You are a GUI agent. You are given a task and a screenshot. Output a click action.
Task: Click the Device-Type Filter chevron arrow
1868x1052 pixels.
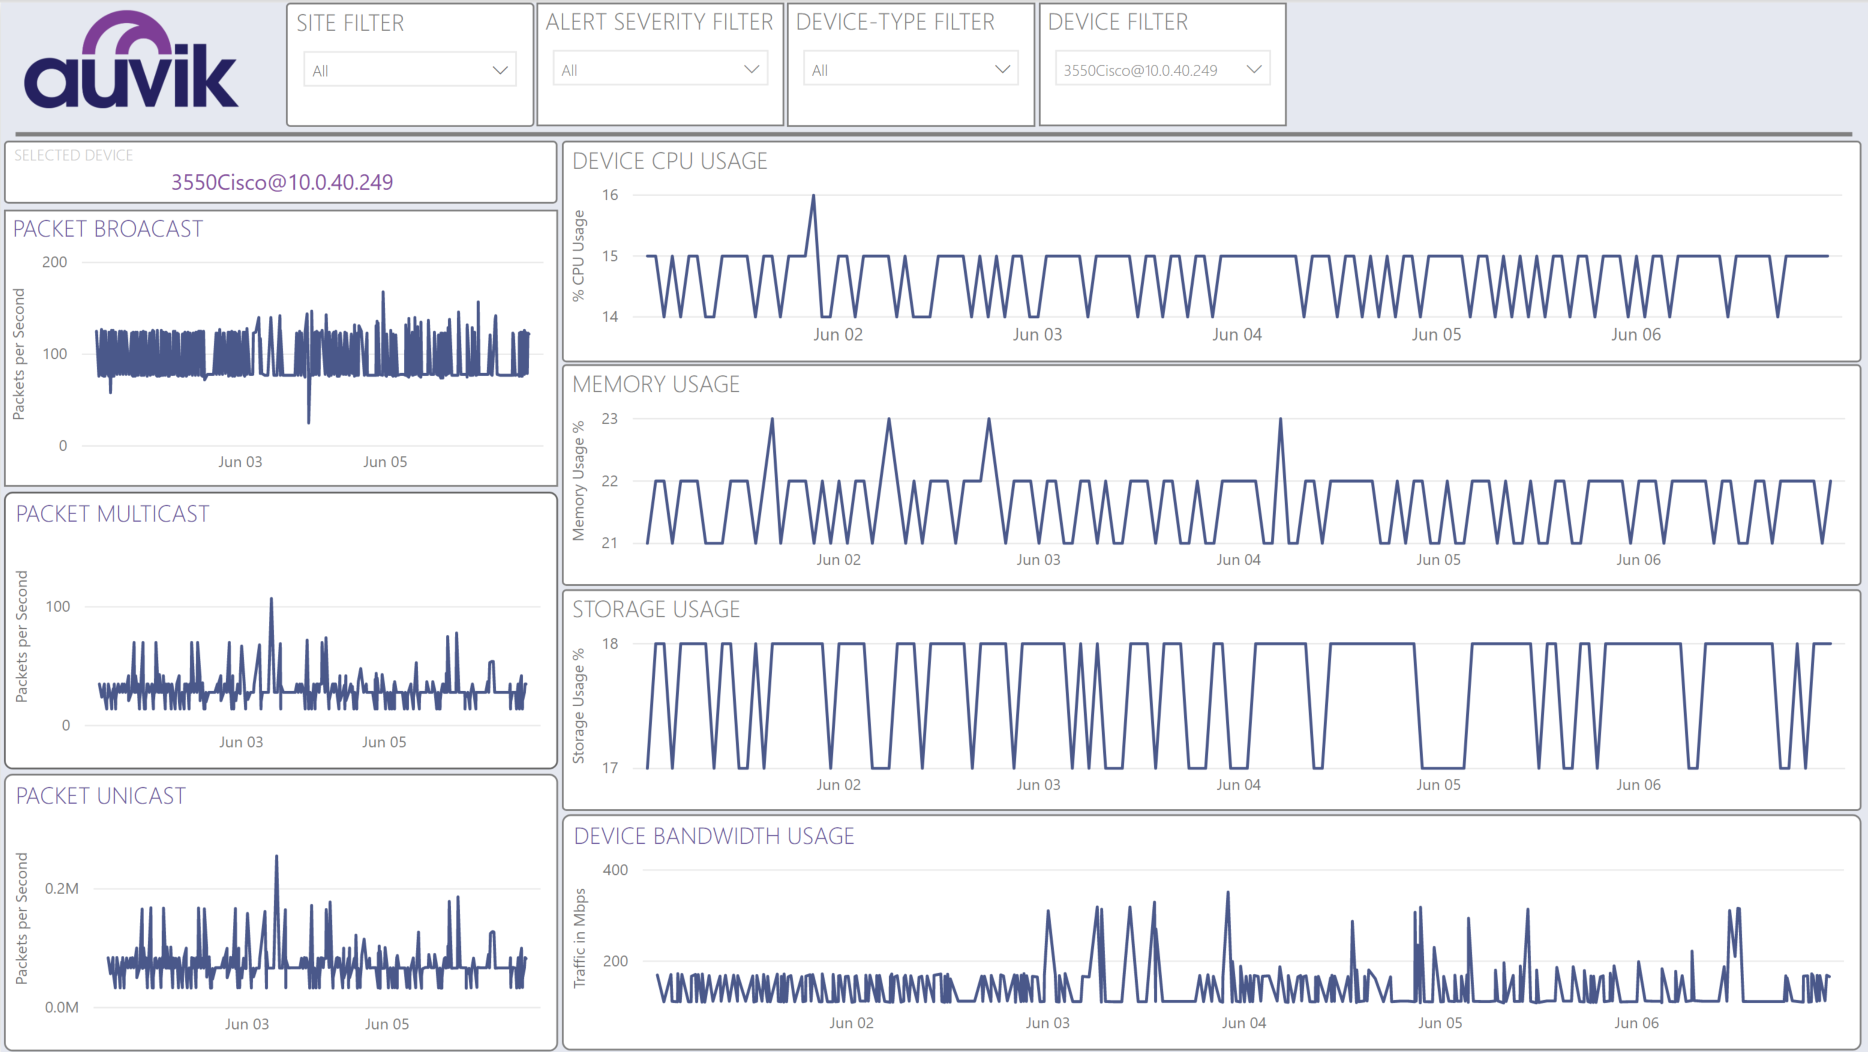pyautogui.click(x=1002, y=70)
